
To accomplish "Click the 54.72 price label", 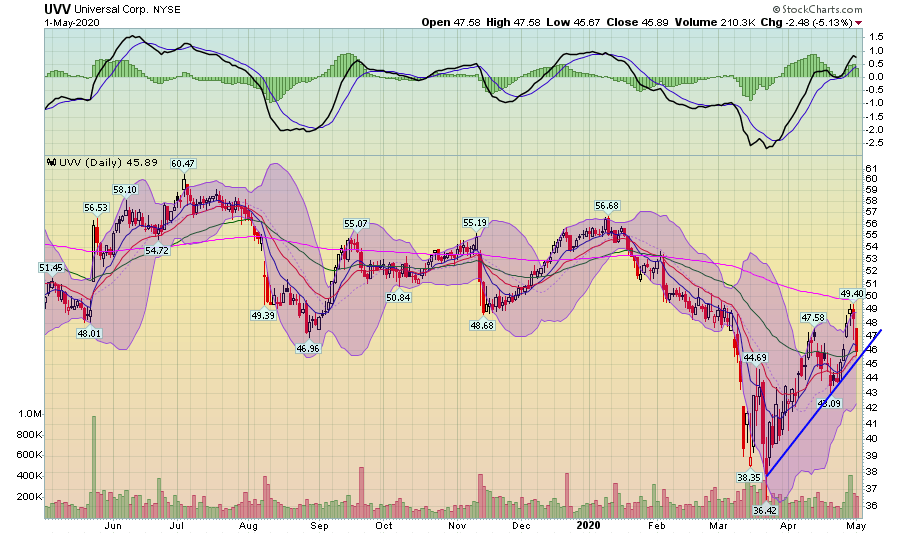I will [157, 250].
